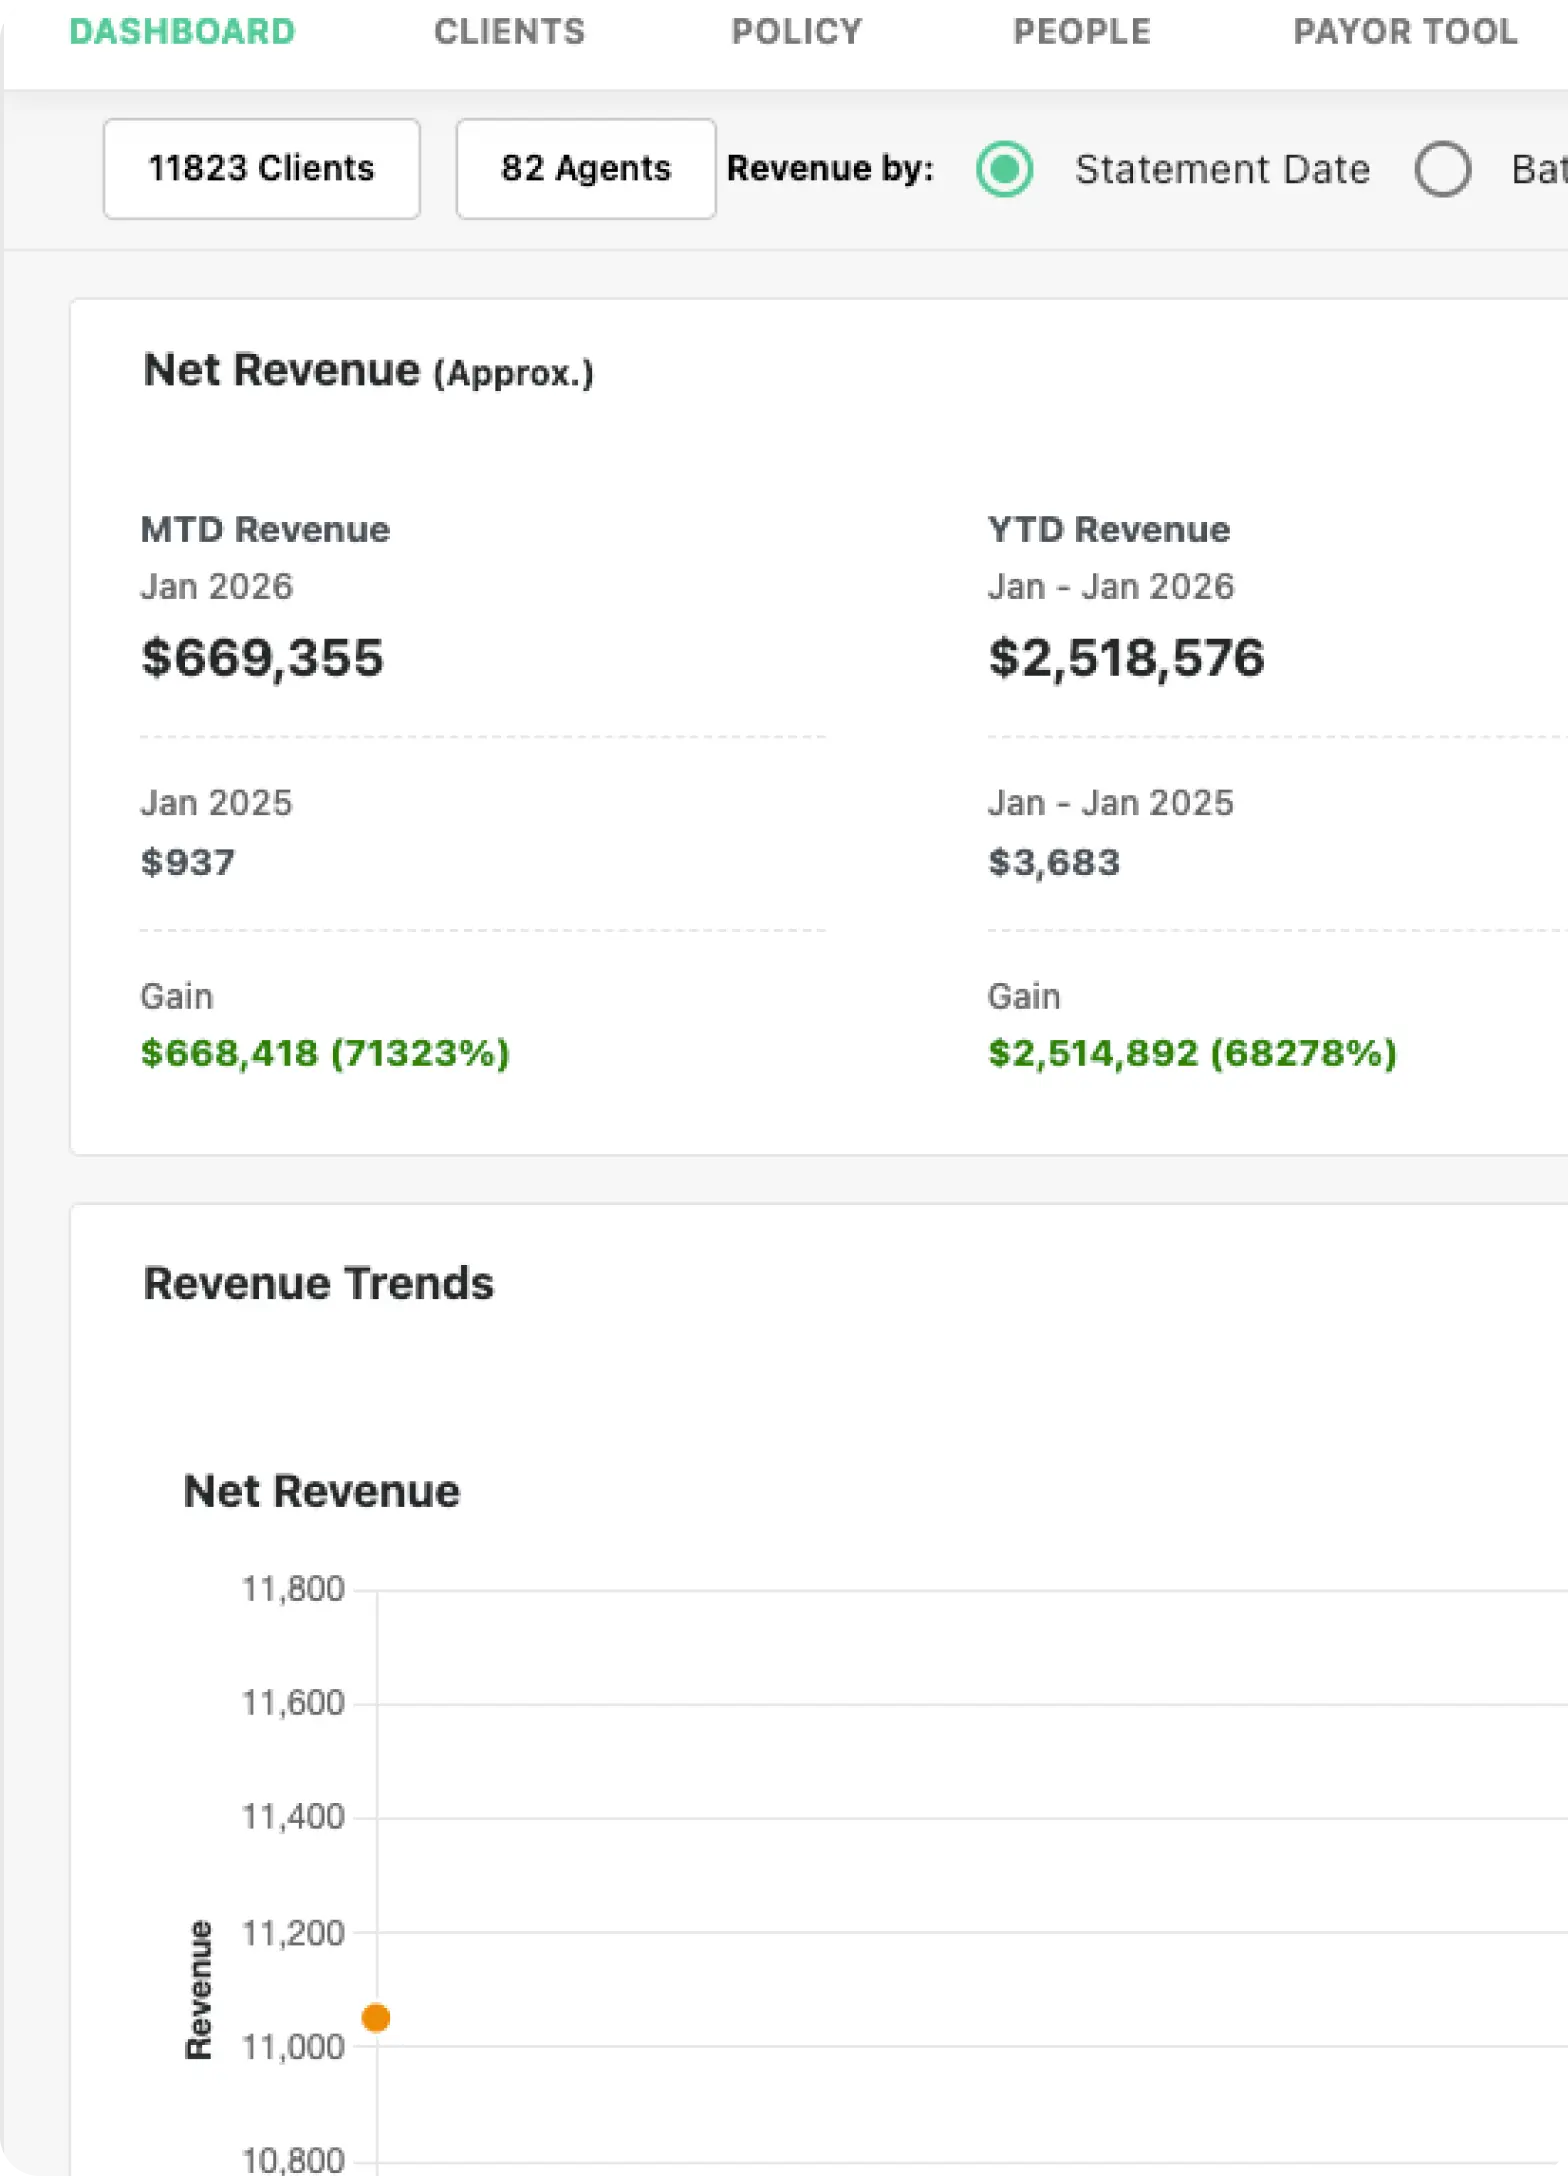
Task: Click the Net Revenue (Approx.) card heading
Action: point(368,371)
